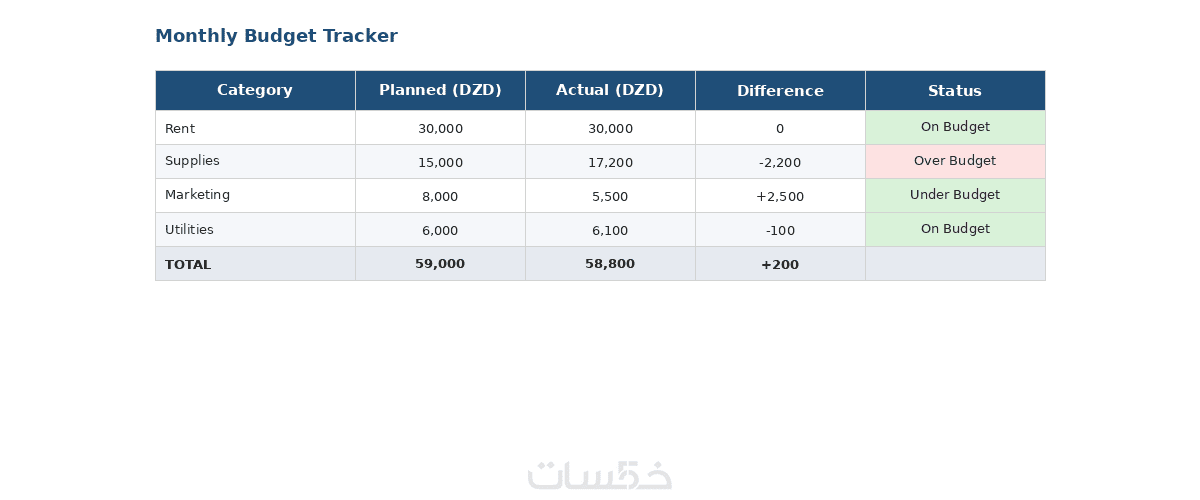Select the Planned (DZD) column header
The width and height of the screenshot is (1200, 500).
click(440, 90)
